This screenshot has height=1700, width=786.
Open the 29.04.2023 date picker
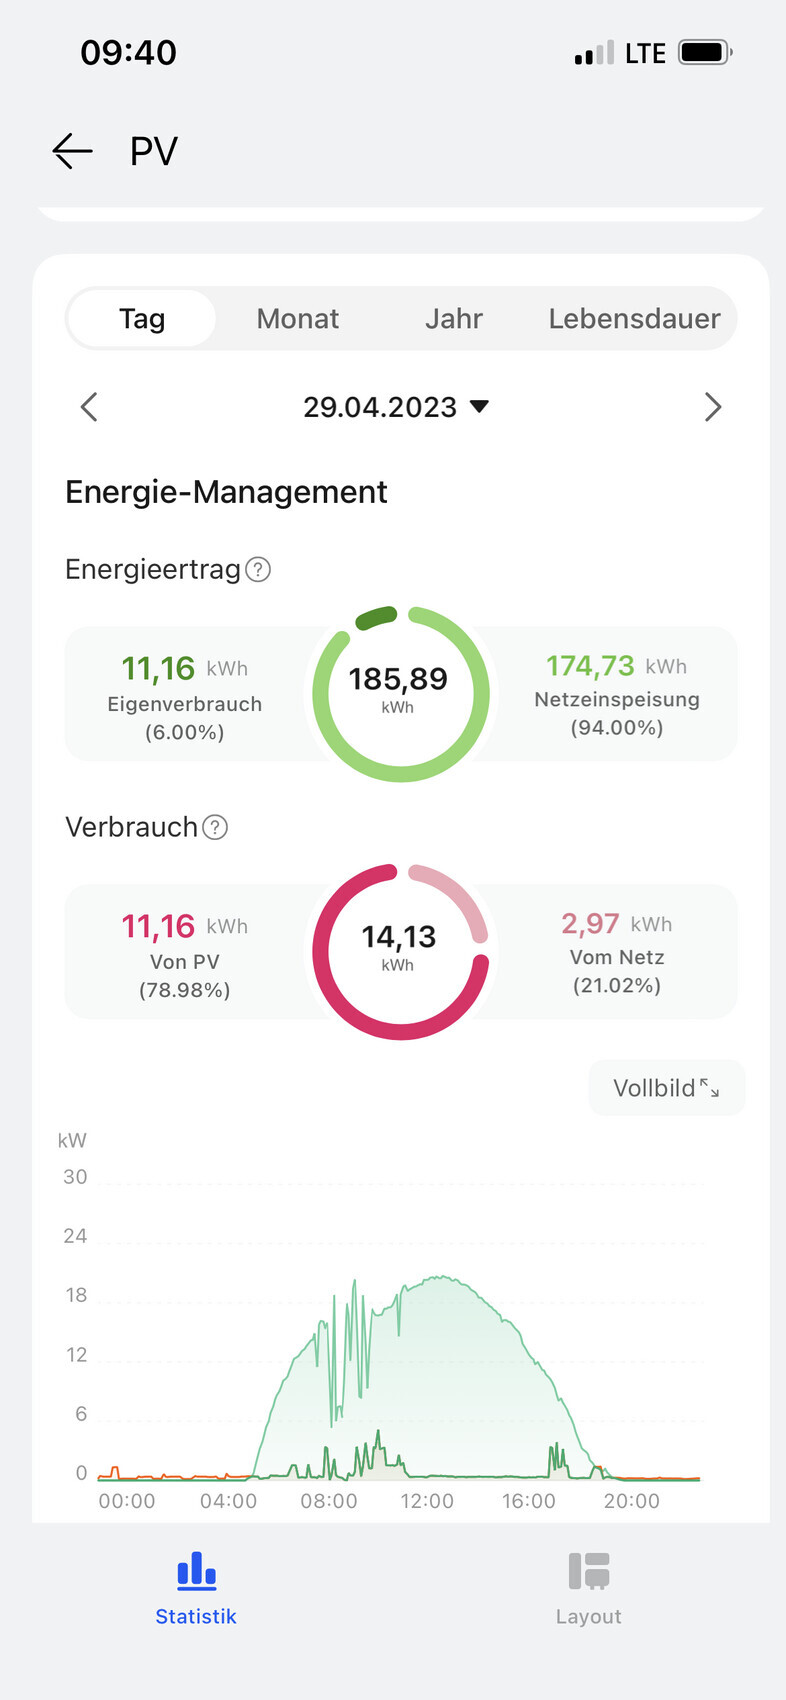coord(396,407)
